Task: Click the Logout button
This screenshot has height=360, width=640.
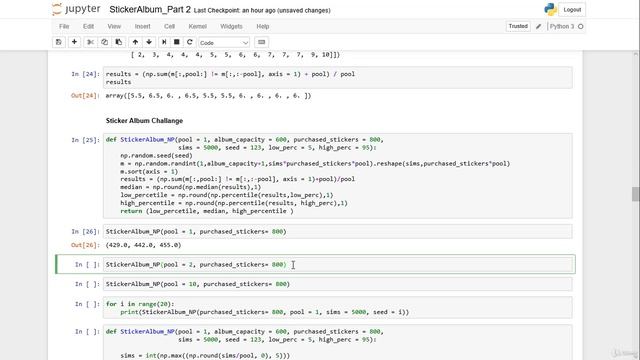Action: coord(572,10)
